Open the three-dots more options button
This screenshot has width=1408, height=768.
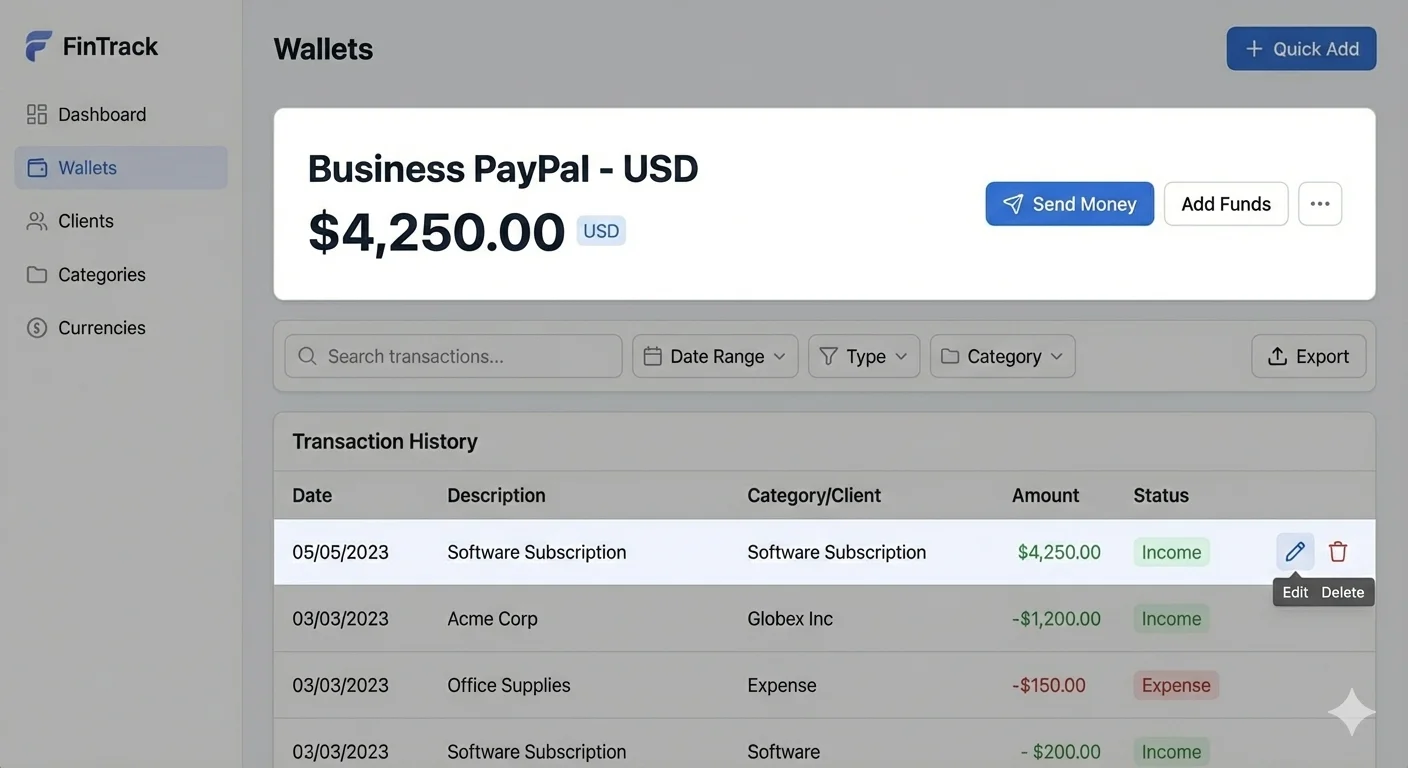[1320, 204]
